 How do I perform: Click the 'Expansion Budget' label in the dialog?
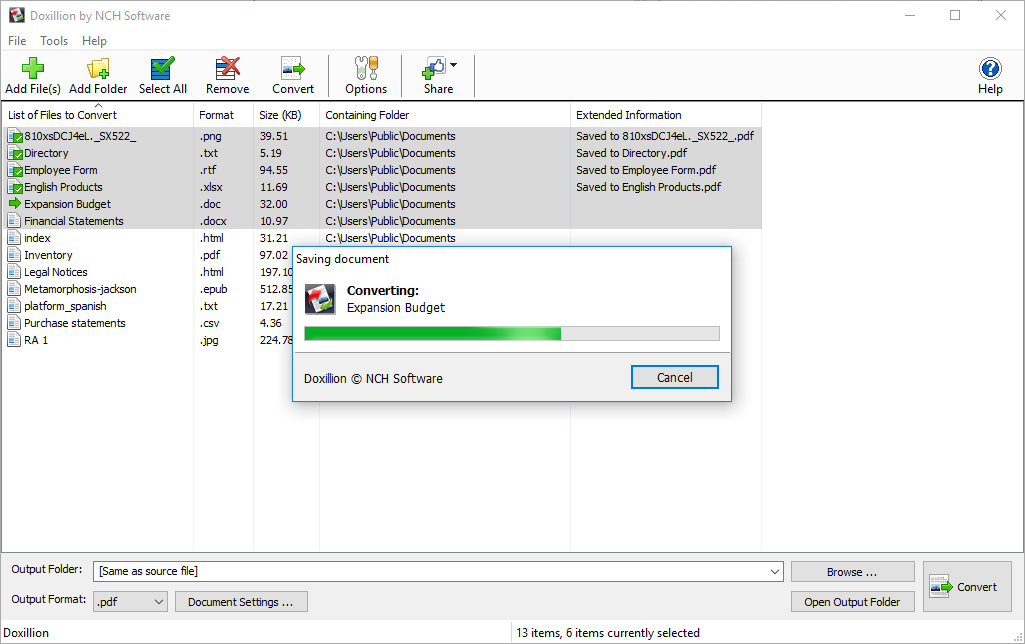click(395, 307)
